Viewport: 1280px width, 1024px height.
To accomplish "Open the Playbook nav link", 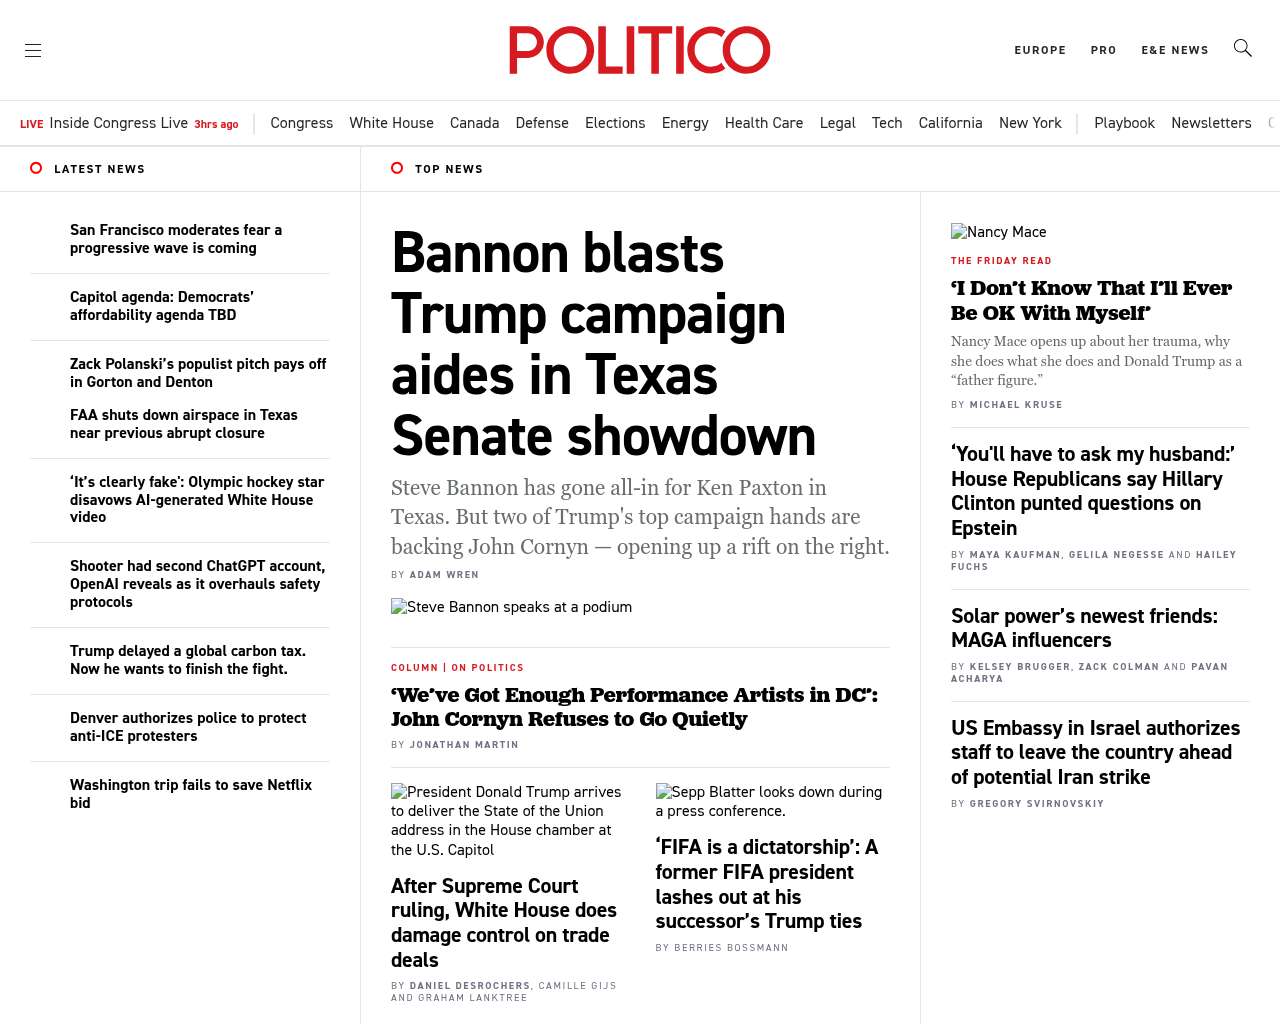I will [1124, 123].
